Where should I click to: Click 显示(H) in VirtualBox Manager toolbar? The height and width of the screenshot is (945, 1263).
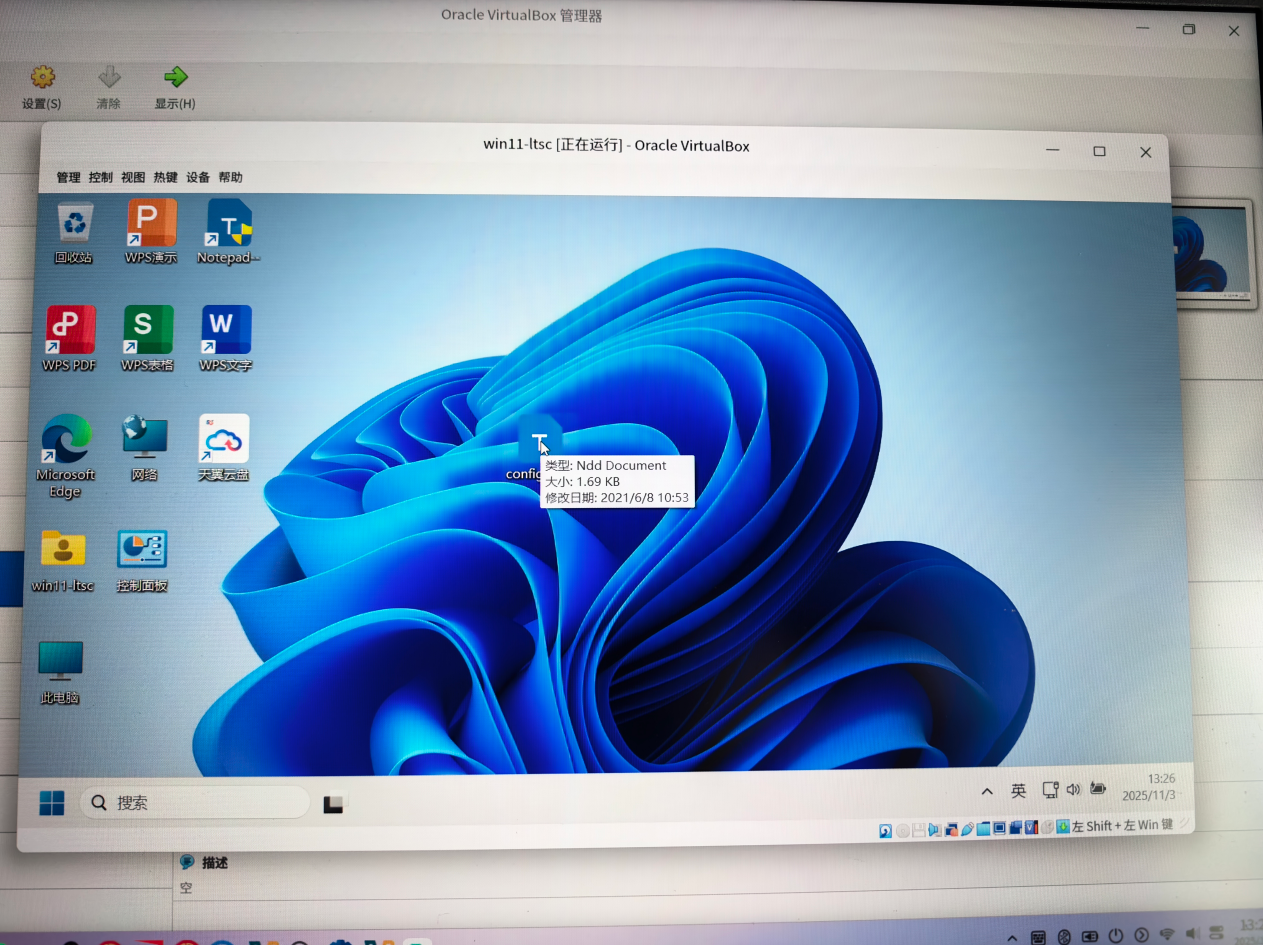click(175, 88)
